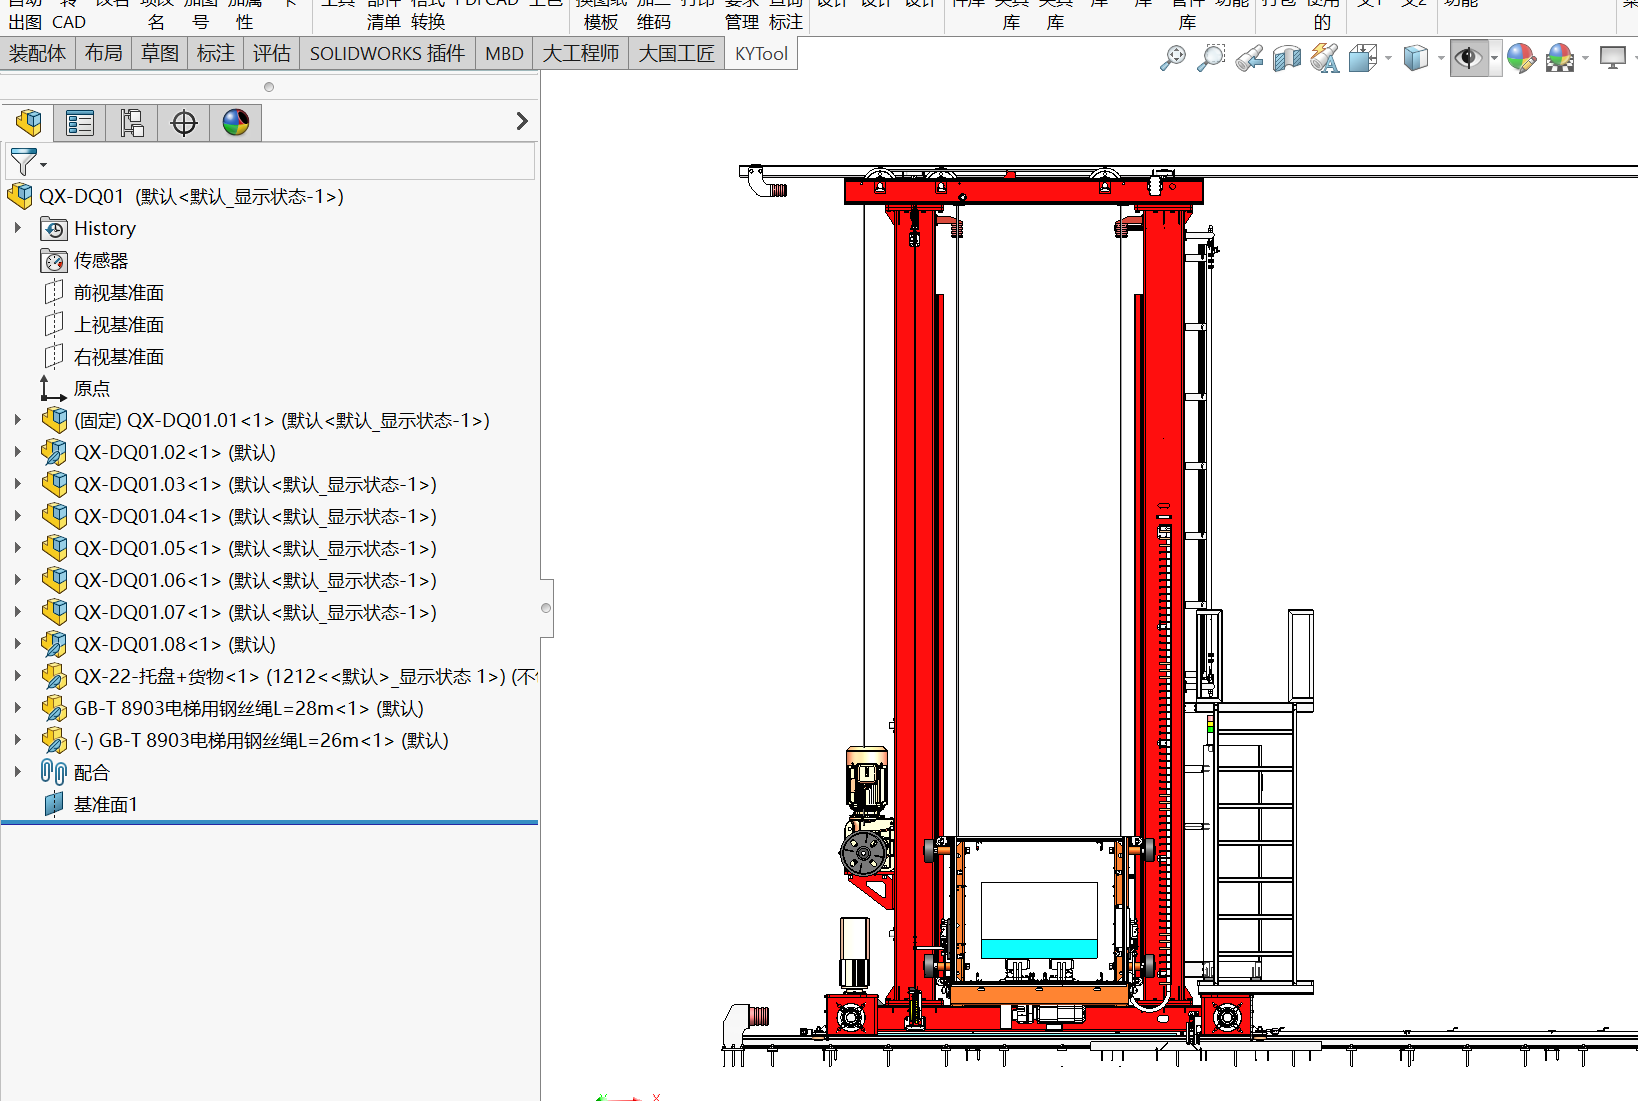
Task: Switch to the 大国工匠 tab
Action: click(x=677, y=53)
